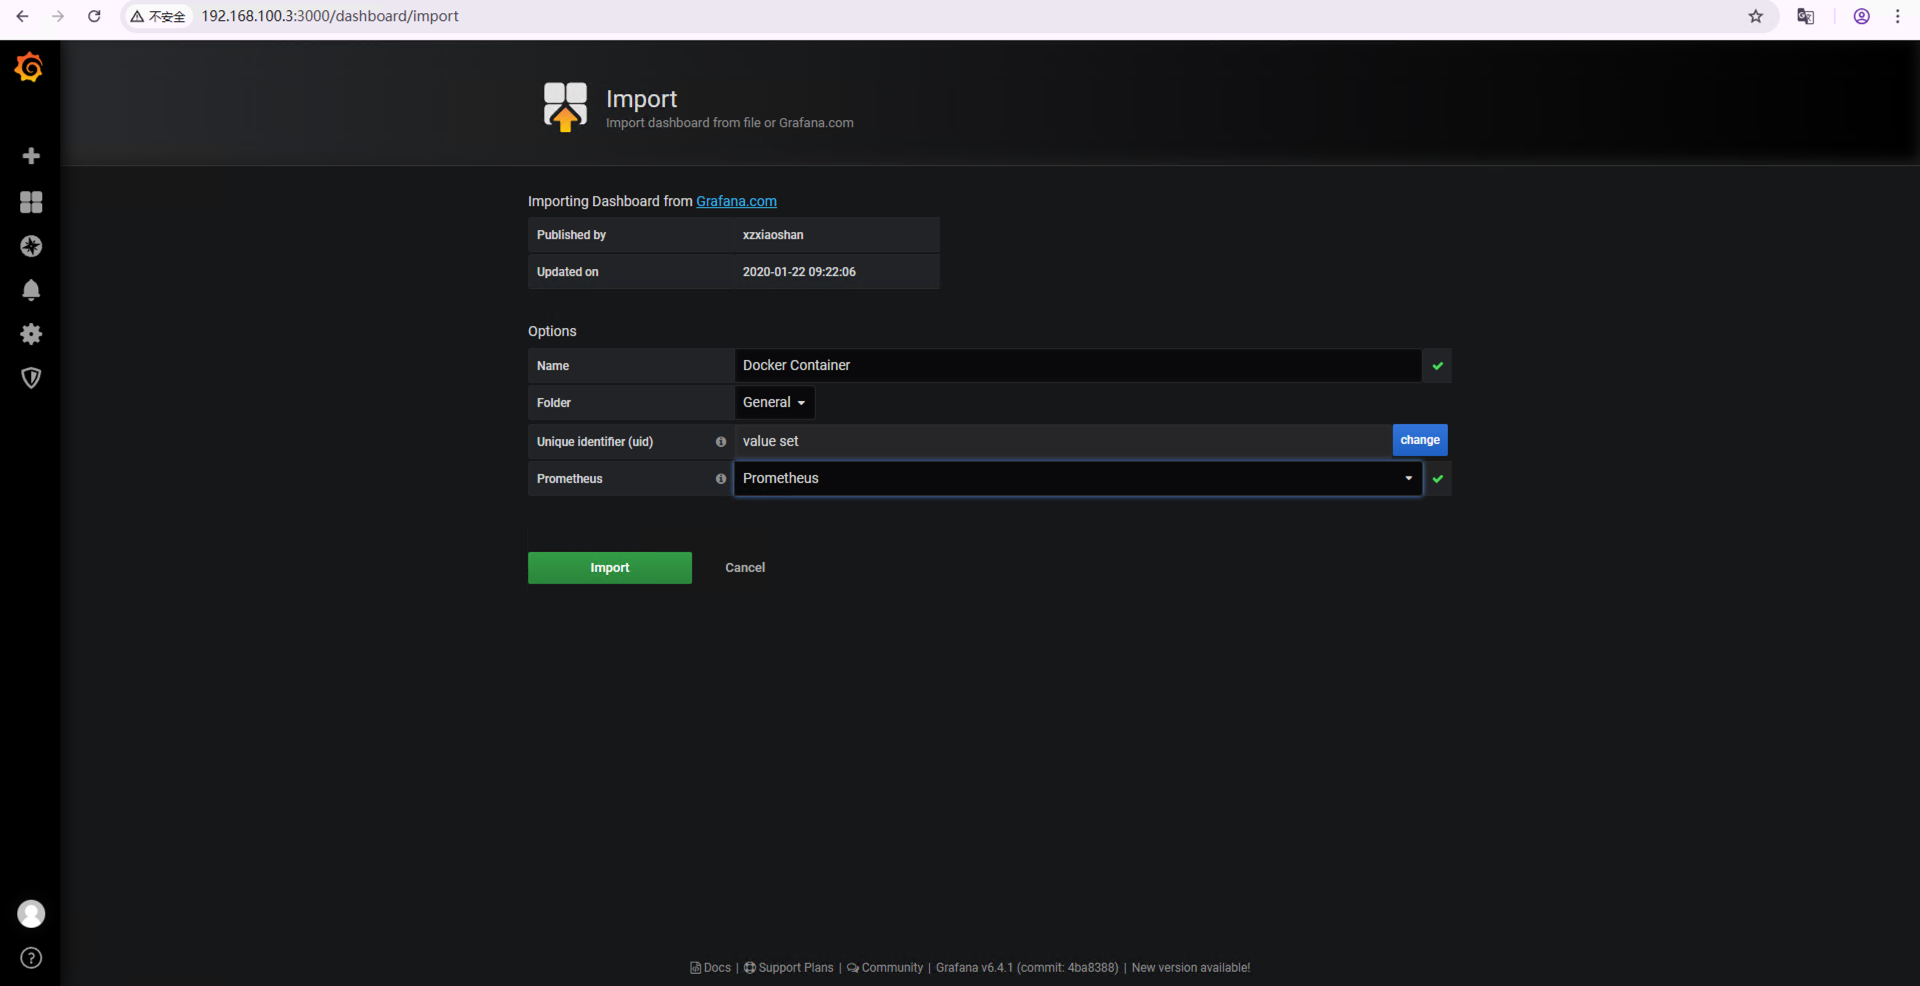Open the user profile avatar
Screen dimensions: 1920x986
coord(31,914)
